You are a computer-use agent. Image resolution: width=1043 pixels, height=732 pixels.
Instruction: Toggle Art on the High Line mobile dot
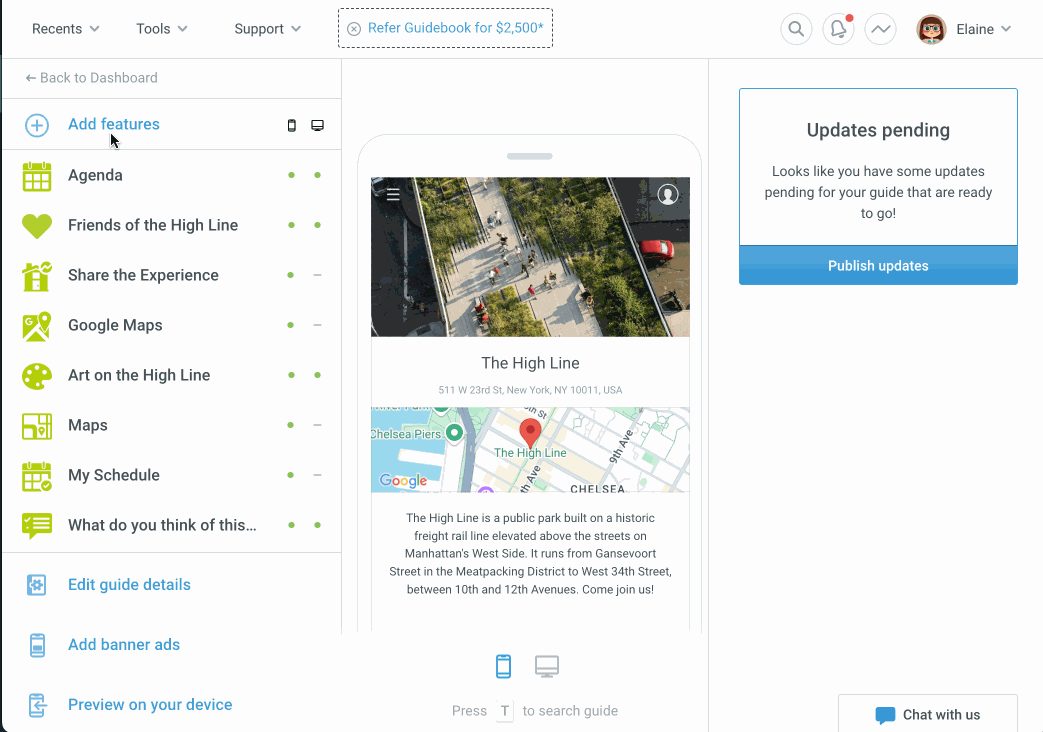tap(291, 375)
